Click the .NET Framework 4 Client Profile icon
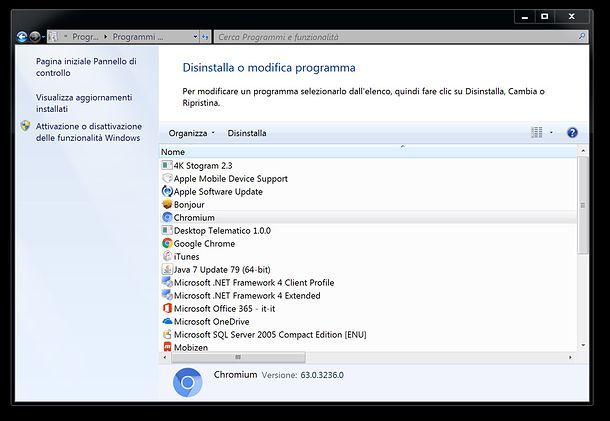610x421 pixels. click(x=167, y=282)
